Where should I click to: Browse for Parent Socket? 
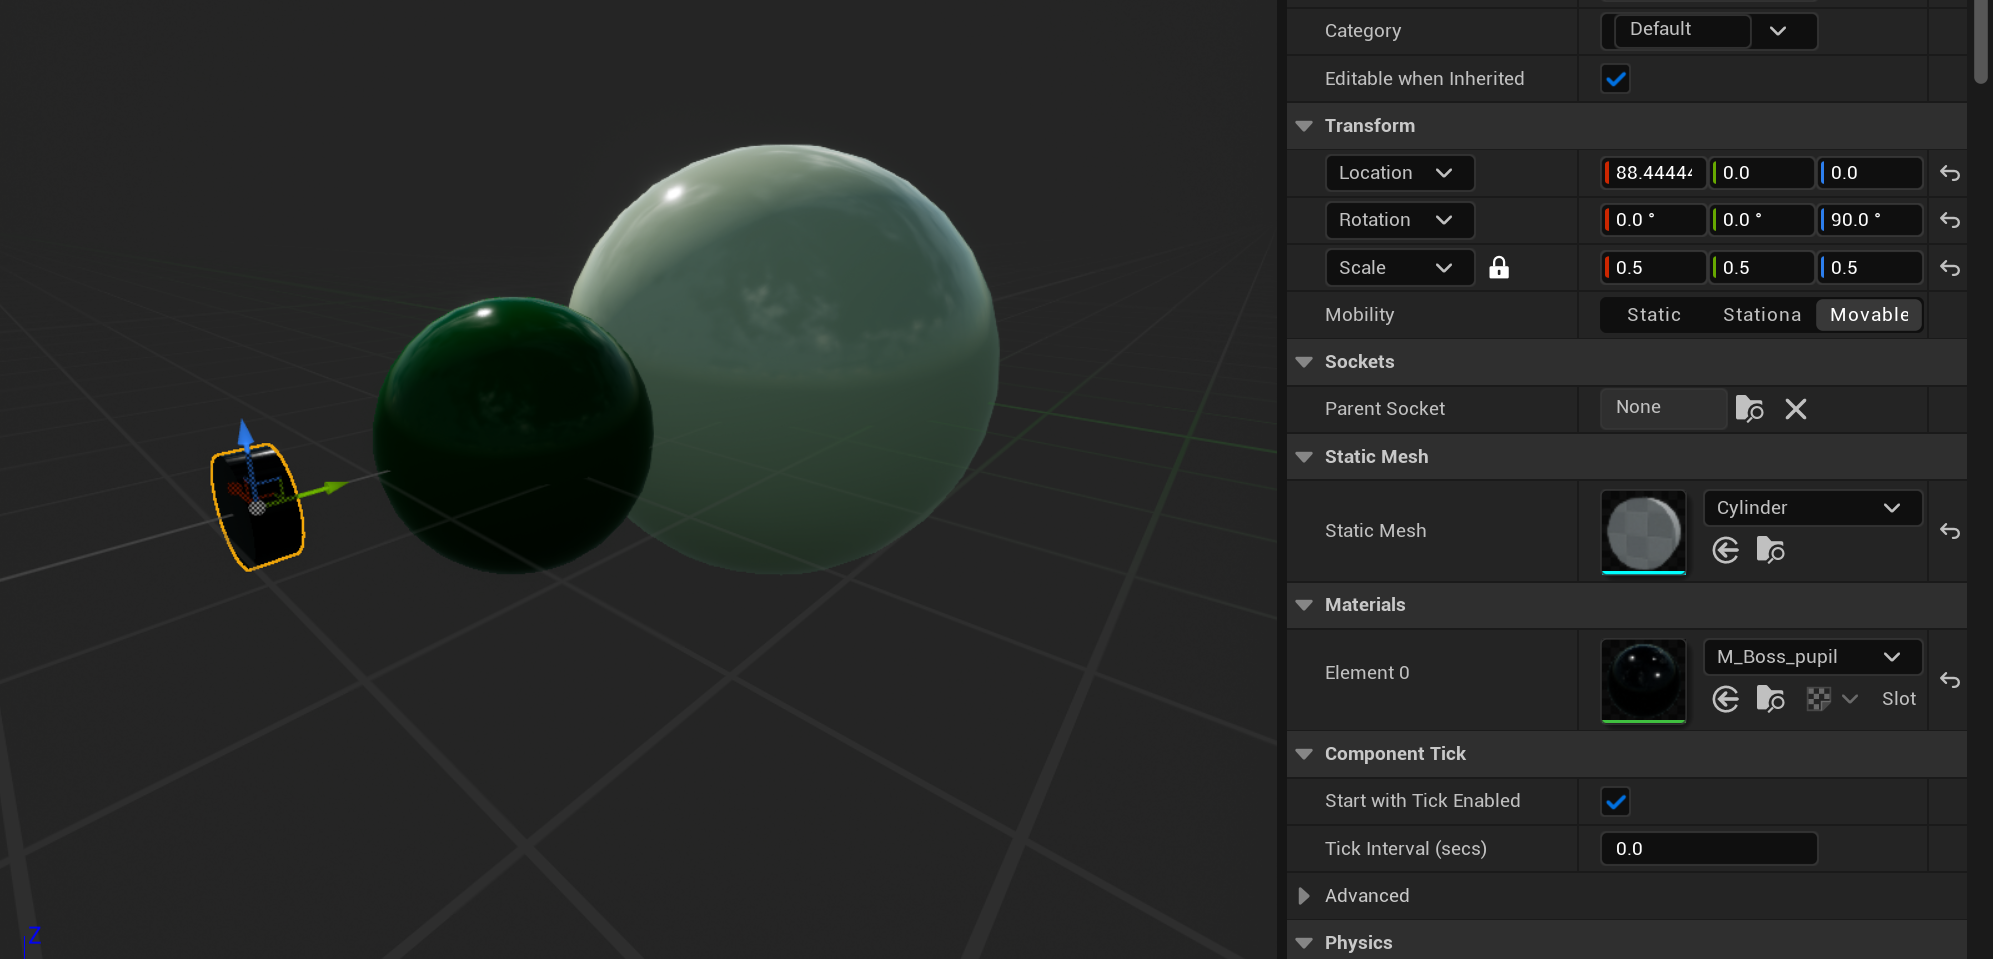point(1749,408)
